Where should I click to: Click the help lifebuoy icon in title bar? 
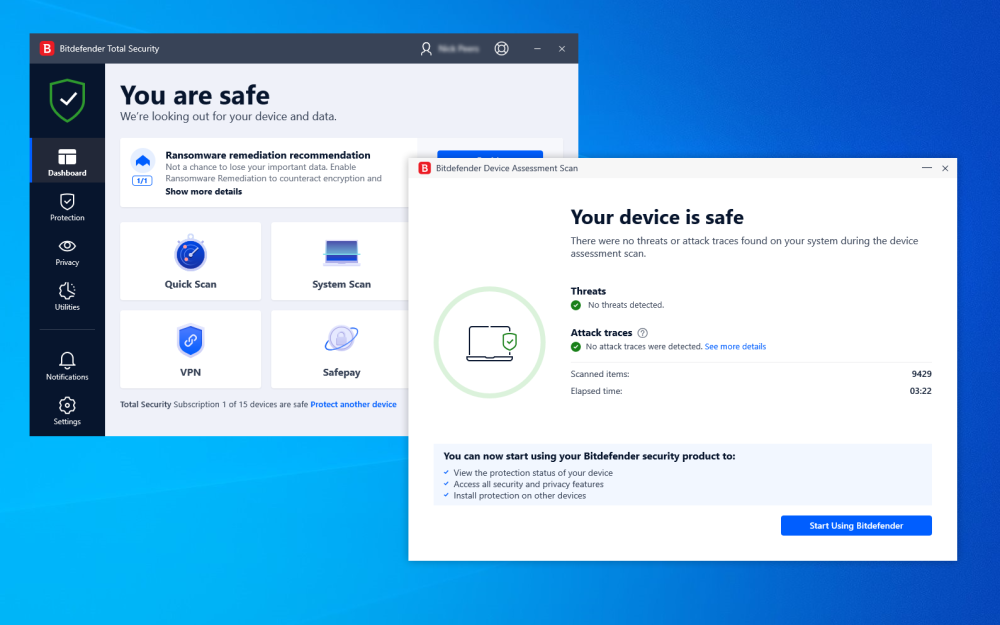502,48
